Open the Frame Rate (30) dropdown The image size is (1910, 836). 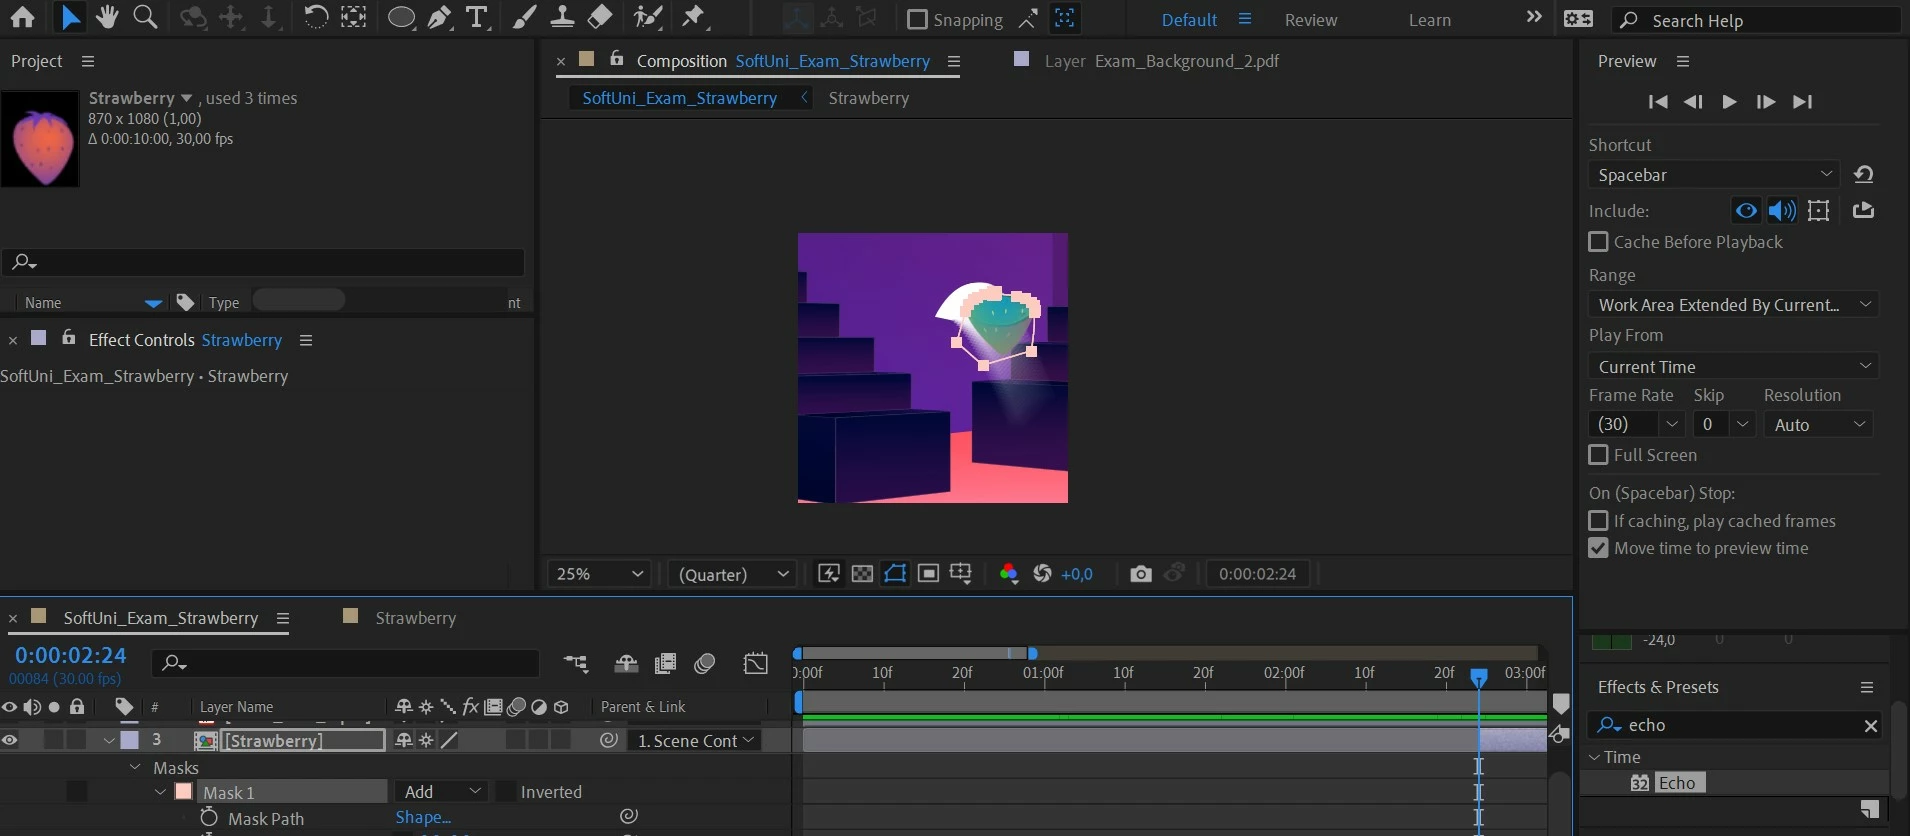[x=1637, y=424]
